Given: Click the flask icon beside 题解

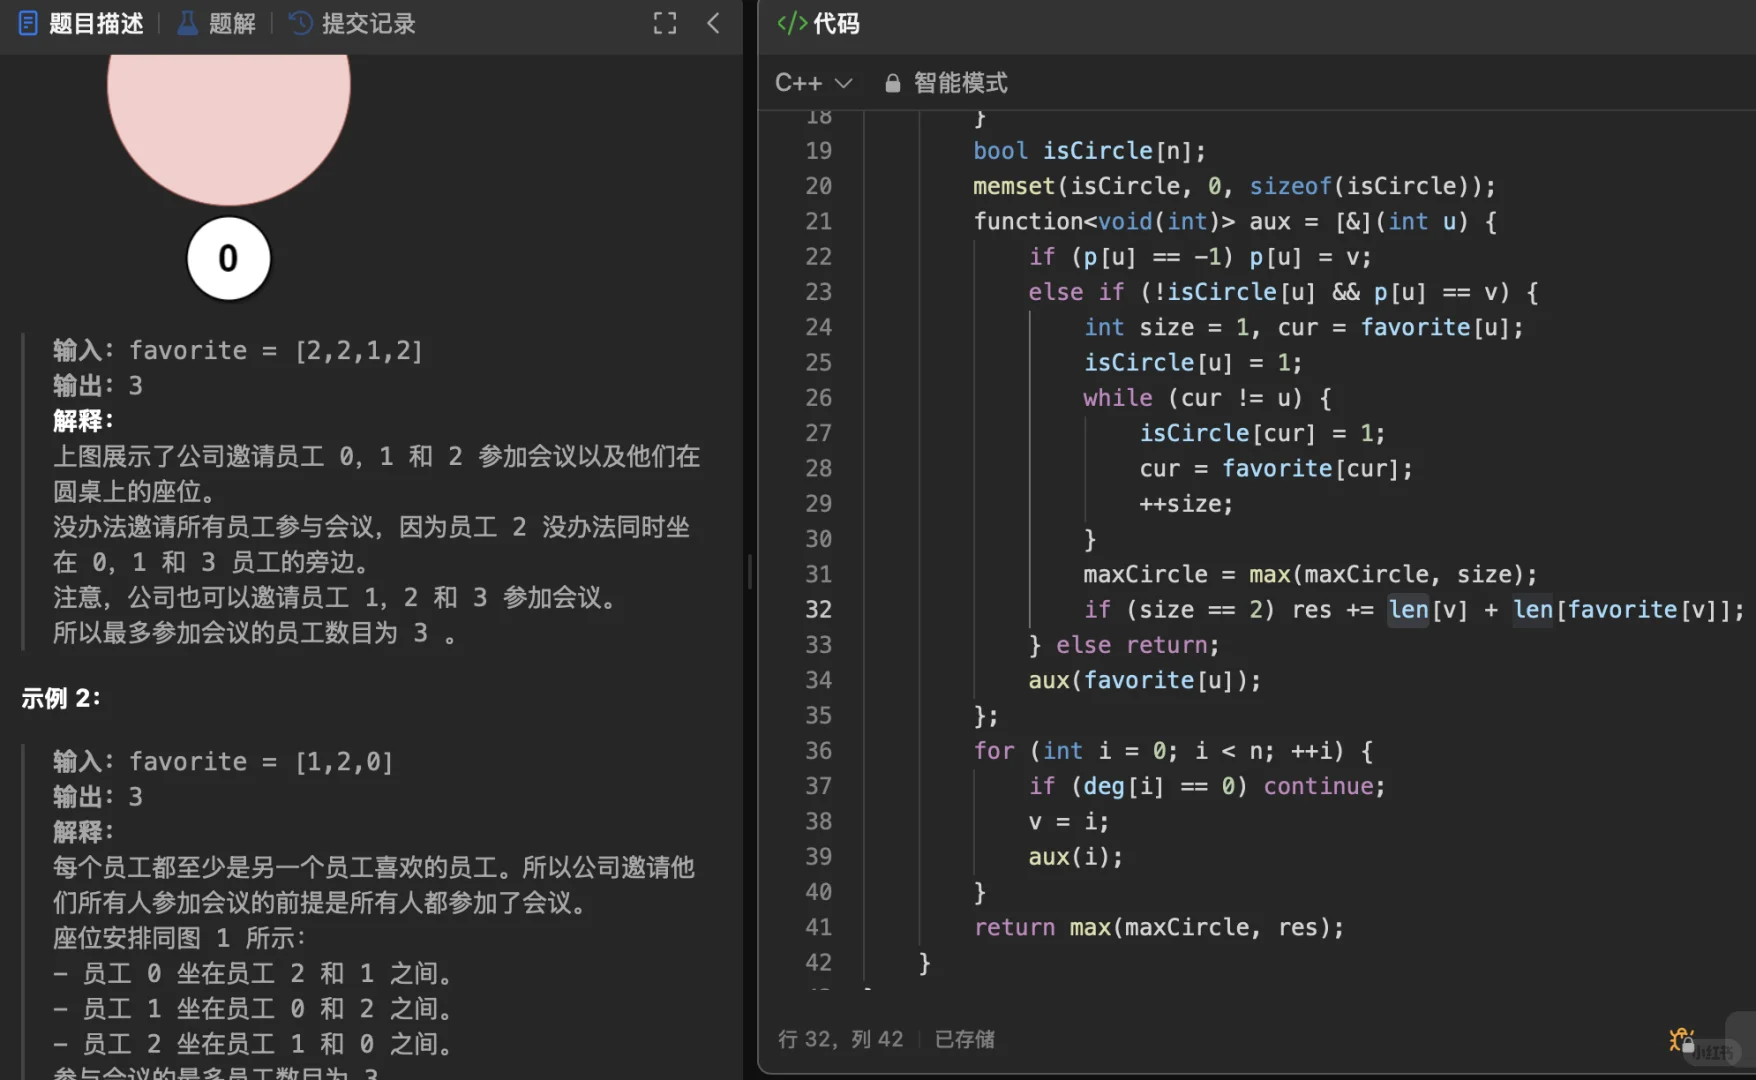Looking at the screenshot, I should pos(187,23).
